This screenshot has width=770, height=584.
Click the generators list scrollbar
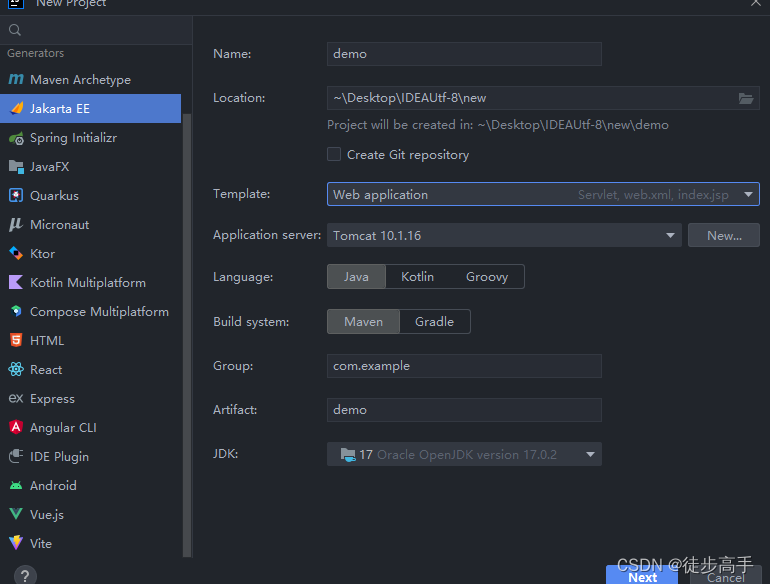pos(187,335)
